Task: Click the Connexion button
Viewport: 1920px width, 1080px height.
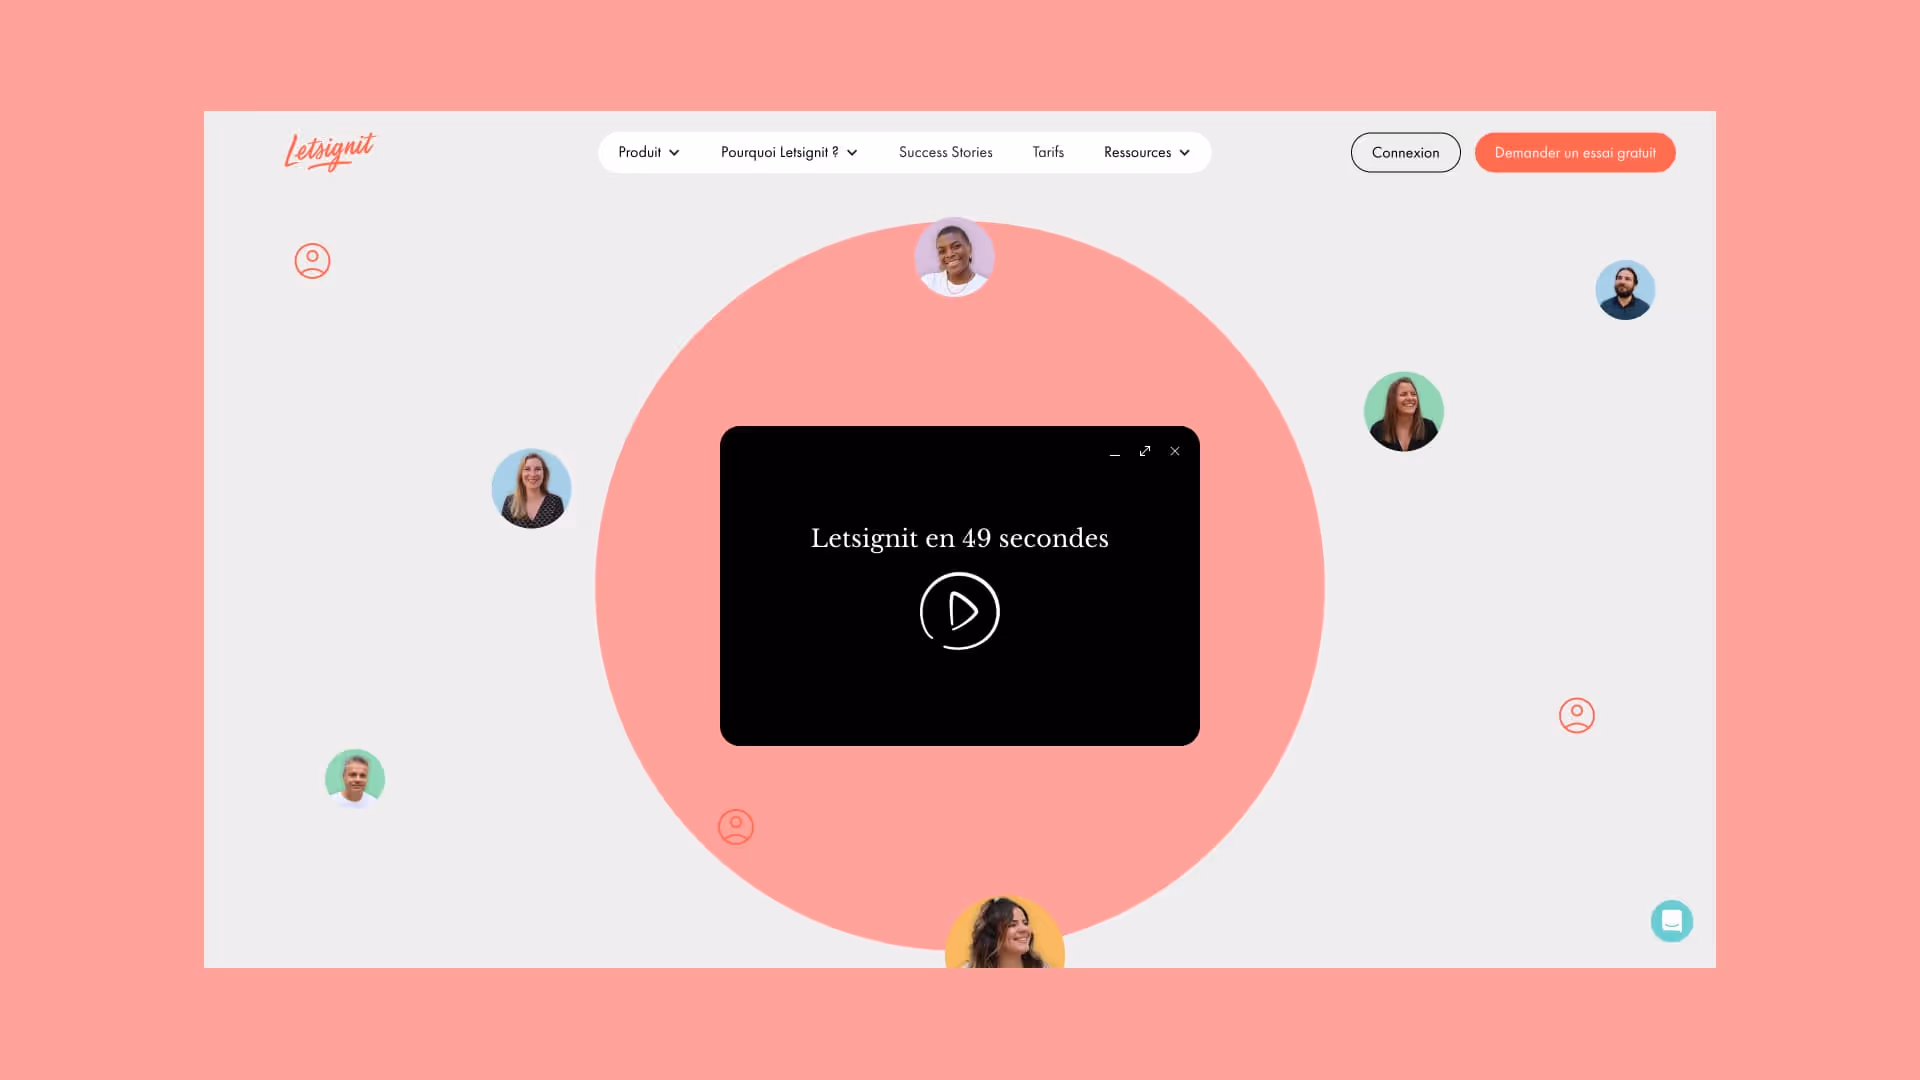Action: click(x=1405, y=153)
